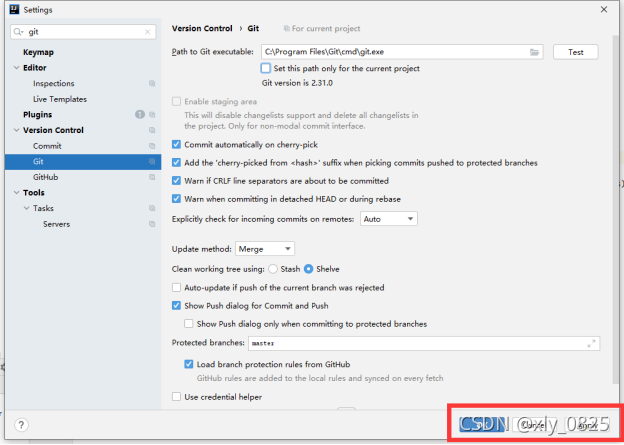Uncheck 'Load branch protection rules from GitHub'

pos(189,364)
